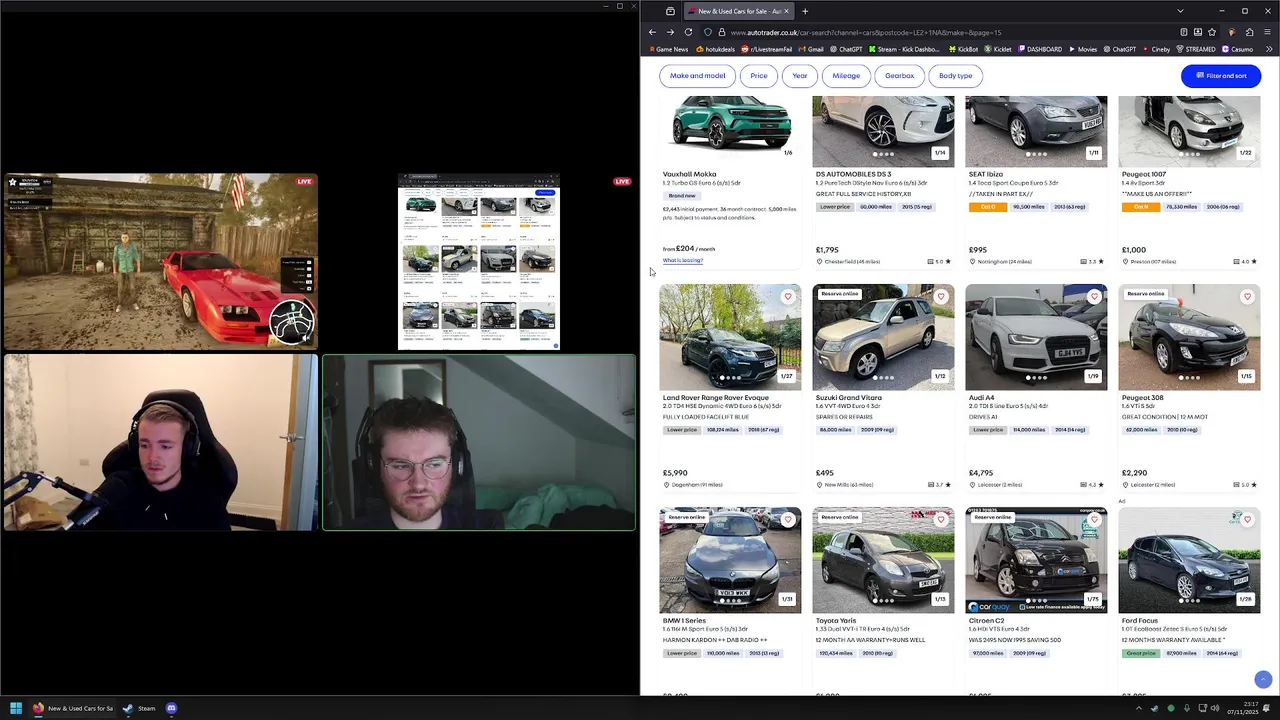Open hotukdeals bookmark

click(715, 49)
